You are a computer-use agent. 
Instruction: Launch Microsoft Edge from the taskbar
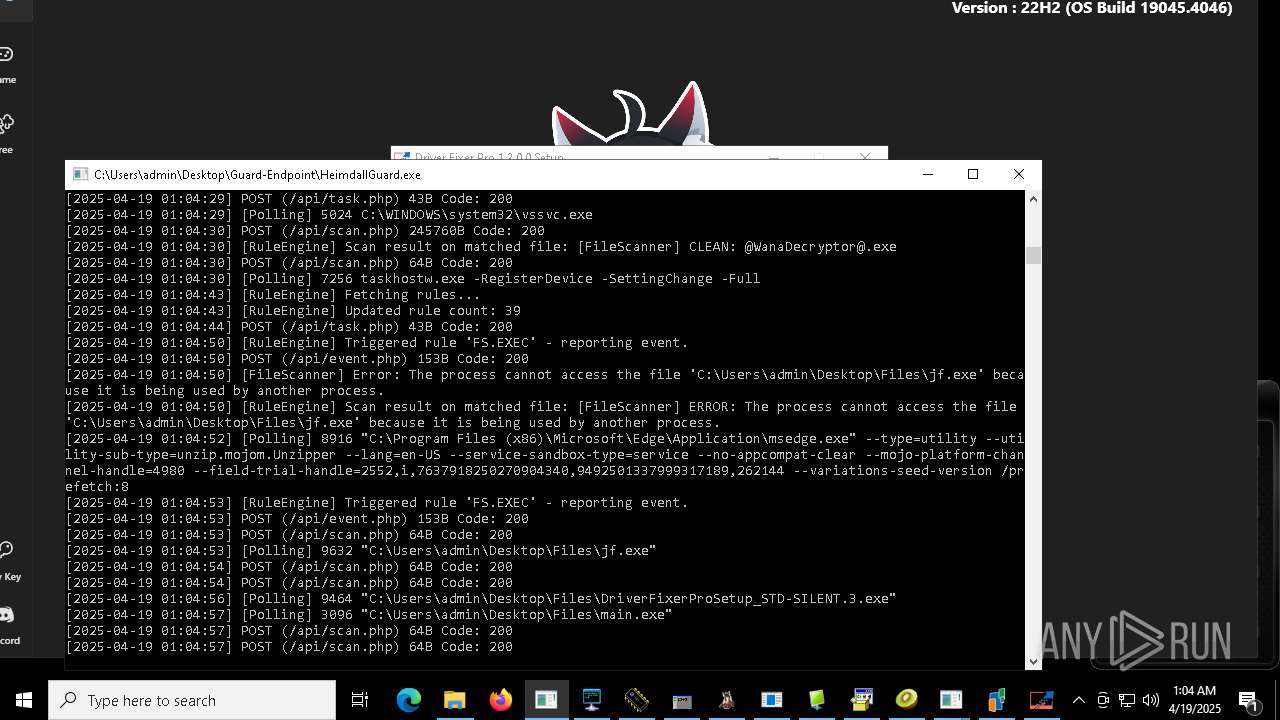[409, 700]
